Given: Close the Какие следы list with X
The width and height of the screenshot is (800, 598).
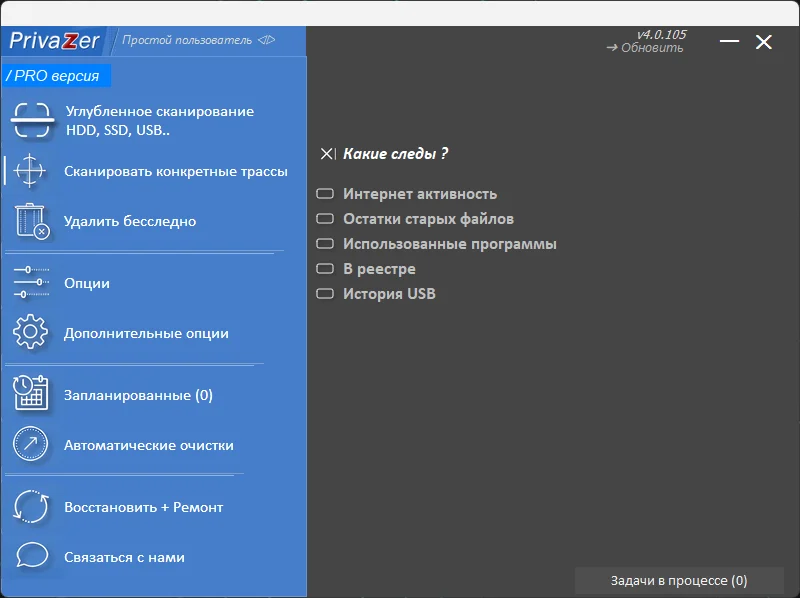Looking at the screenshot, I should point(327,154).
